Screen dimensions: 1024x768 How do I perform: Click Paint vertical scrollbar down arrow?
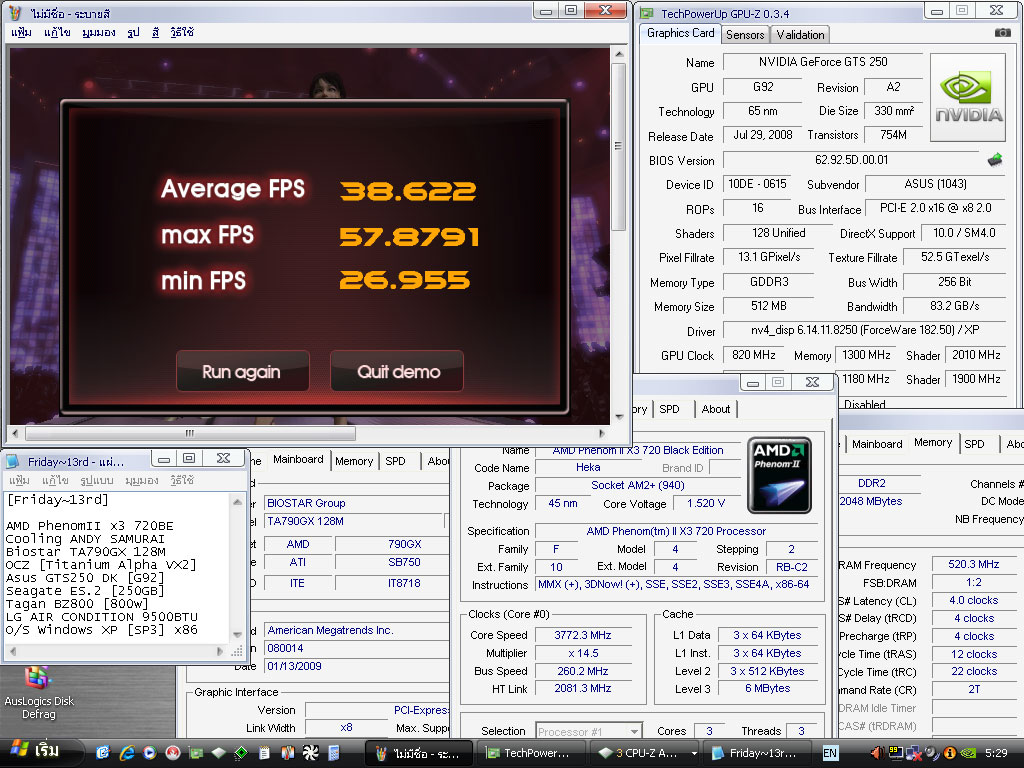tap(619, 417)
